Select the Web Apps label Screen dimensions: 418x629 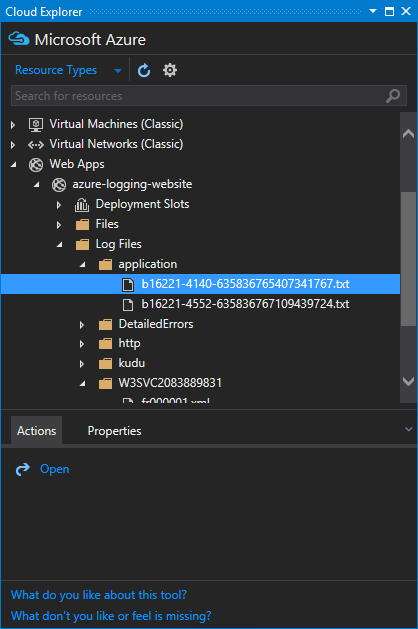pyautogui.click(x=77, y=164)
